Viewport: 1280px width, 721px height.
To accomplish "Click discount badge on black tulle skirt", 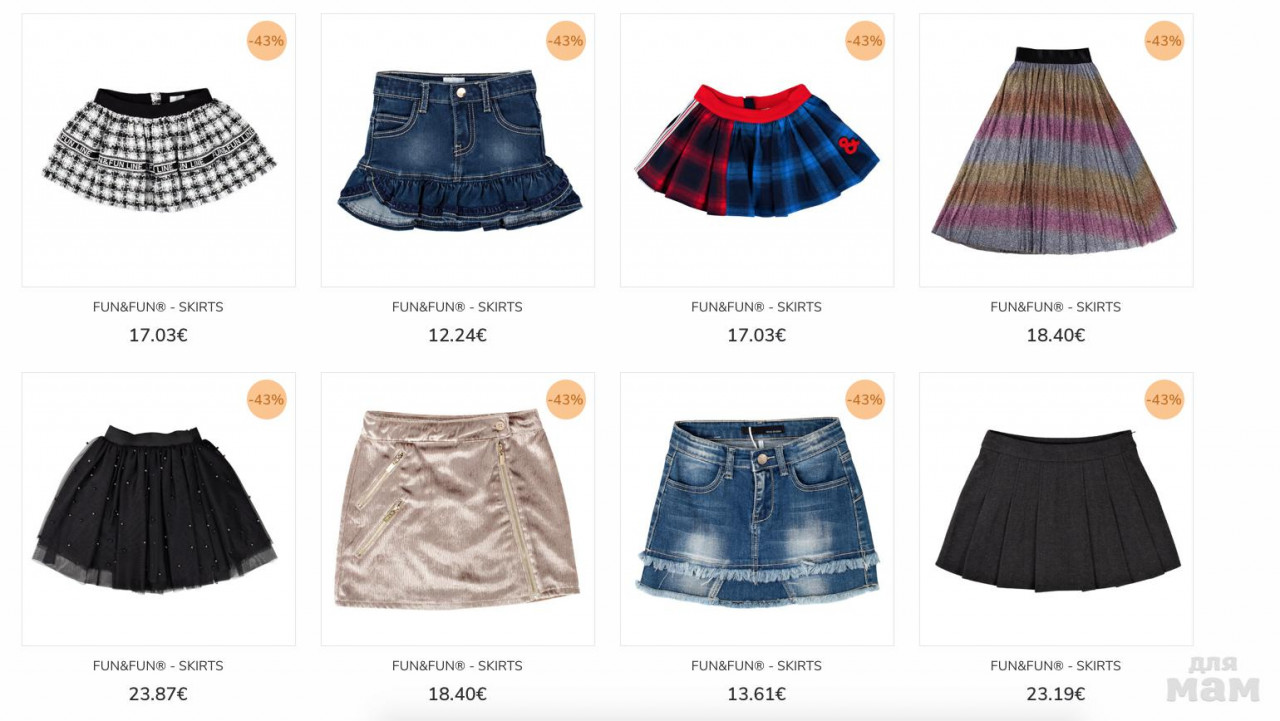I will [267, 400].
